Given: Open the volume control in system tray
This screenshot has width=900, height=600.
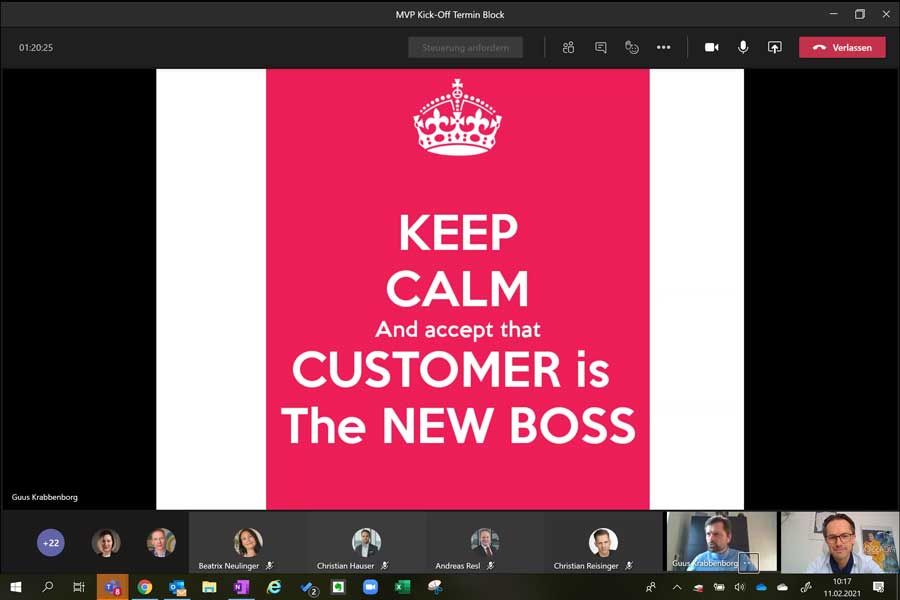Looking at the screenshot, I should (740, 587).
